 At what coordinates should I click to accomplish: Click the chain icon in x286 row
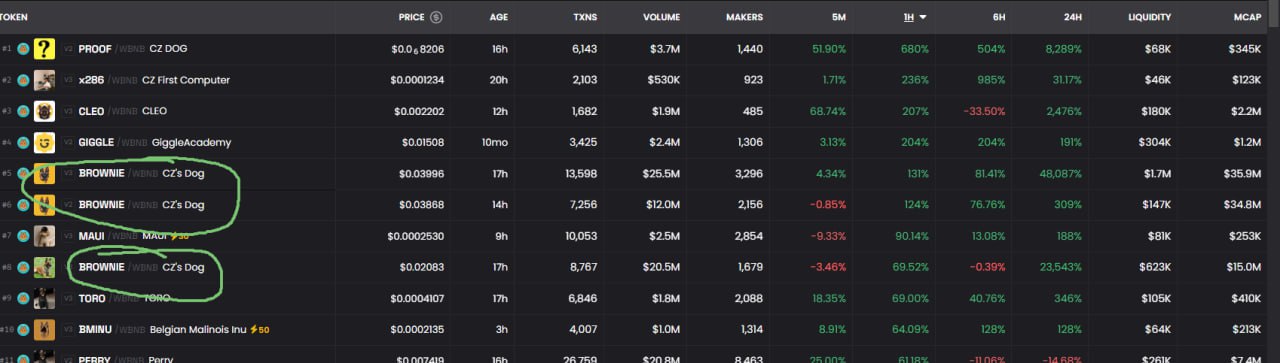click(x=23, y=80)
